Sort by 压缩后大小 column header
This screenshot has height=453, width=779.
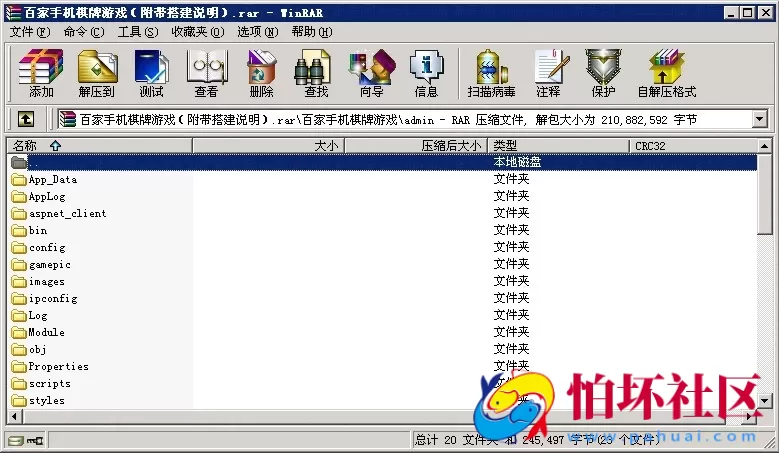pyautogui.click(x=416, y=146)
